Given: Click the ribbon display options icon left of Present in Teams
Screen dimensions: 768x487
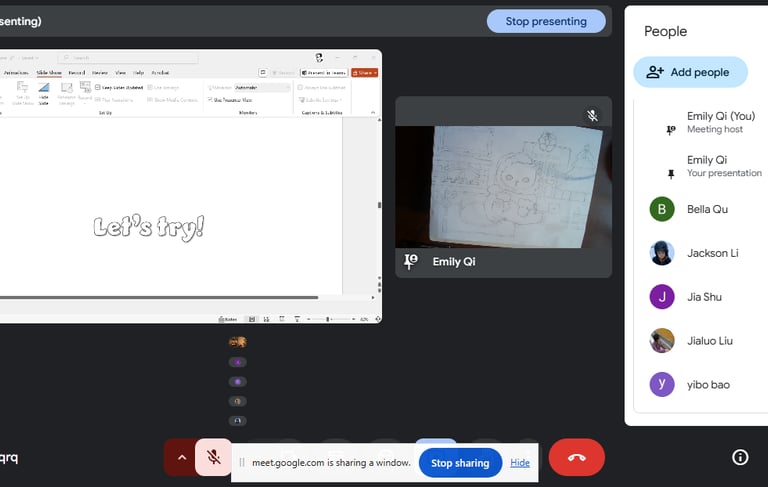Looking at the screenshot, I should (x=263, y=73).
